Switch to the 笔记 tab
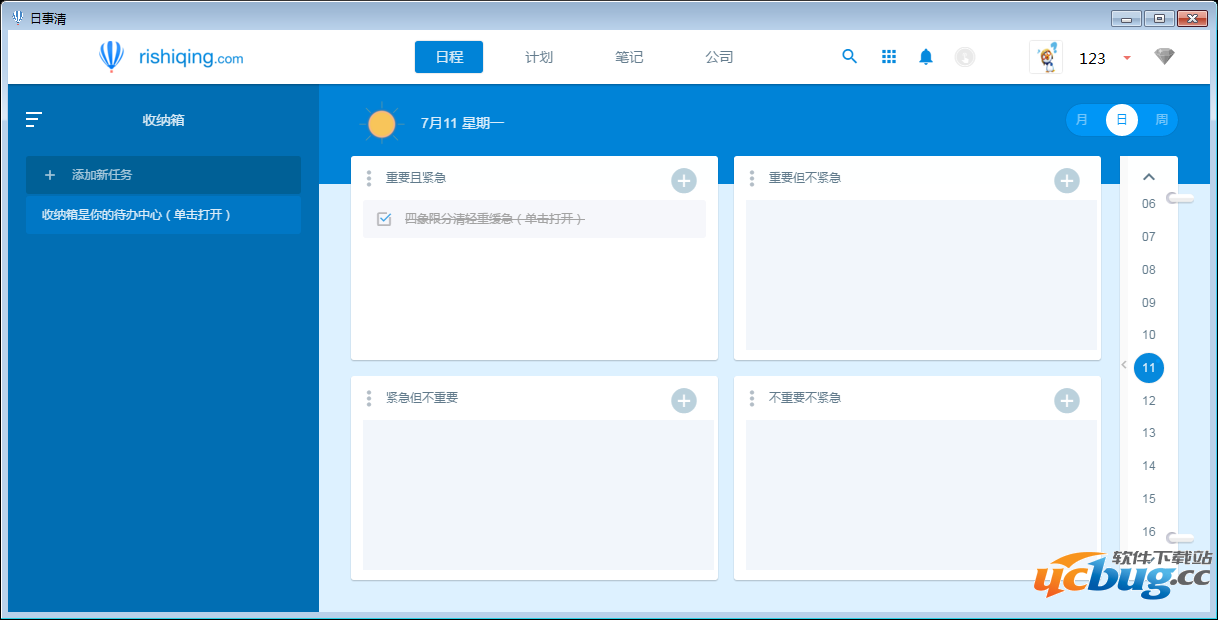Image resolution: width=1218 pixels, height=620 pixels. 629,57
